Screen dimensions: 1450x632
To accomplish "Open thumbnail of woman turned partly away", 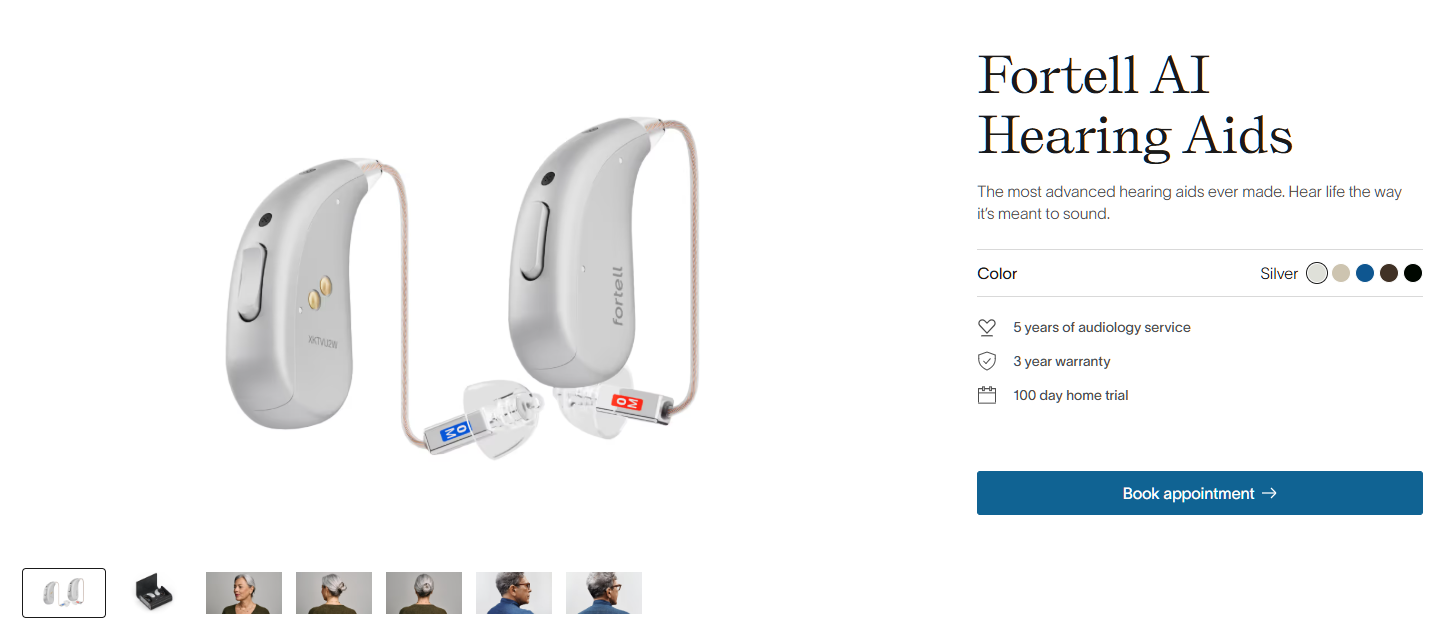I will 334,593.
